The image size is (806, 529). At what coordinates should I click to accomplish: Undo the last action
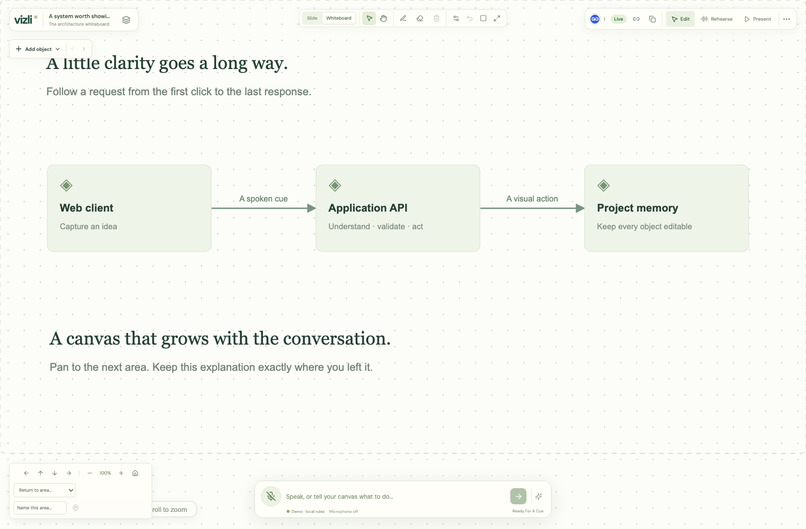469,19
